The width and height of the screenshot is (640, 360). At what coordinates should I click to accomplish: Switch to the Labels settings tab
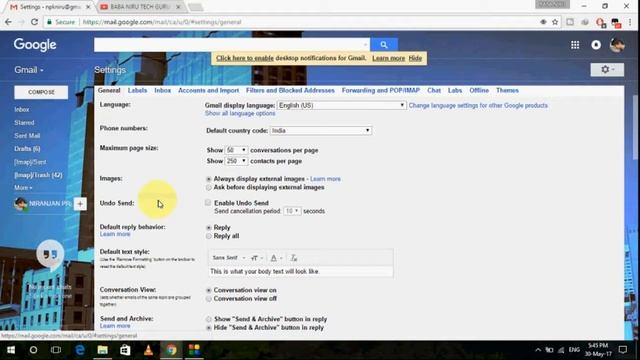137,90
